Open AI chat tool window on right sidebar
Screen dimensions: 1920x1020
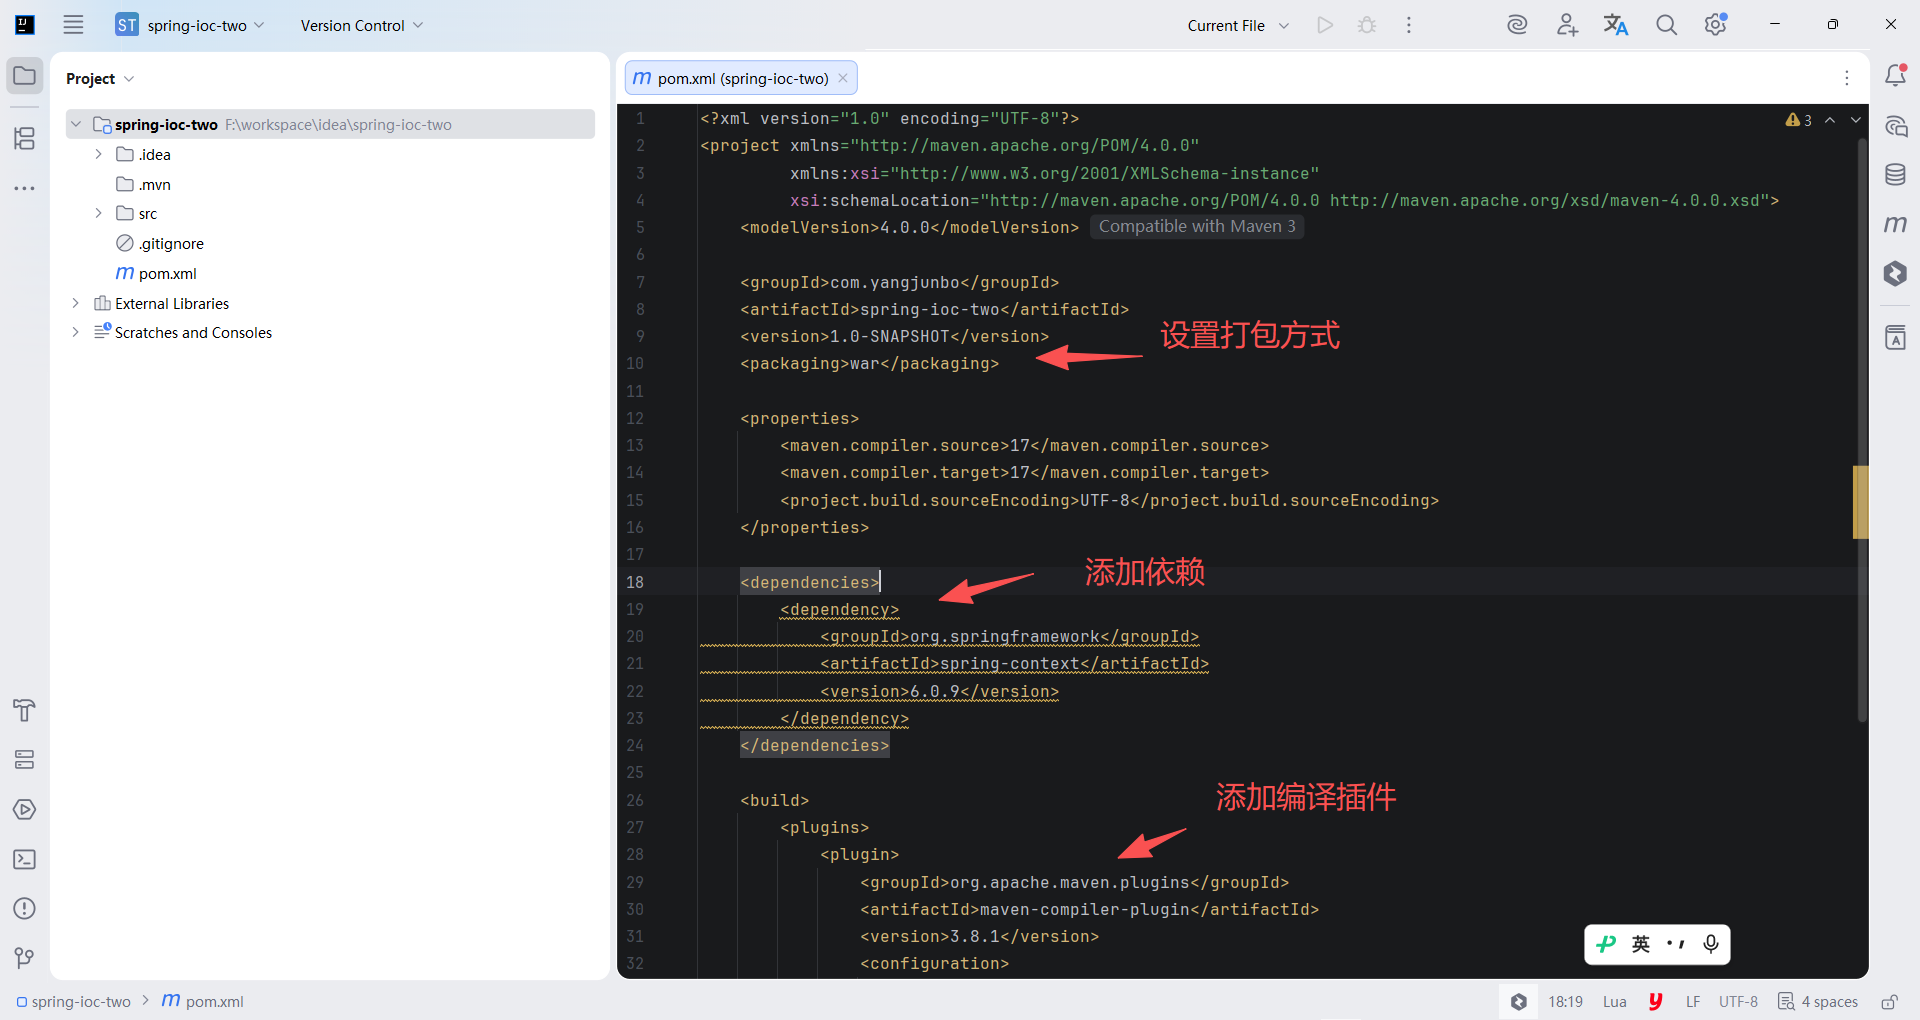coord(1895,126)
